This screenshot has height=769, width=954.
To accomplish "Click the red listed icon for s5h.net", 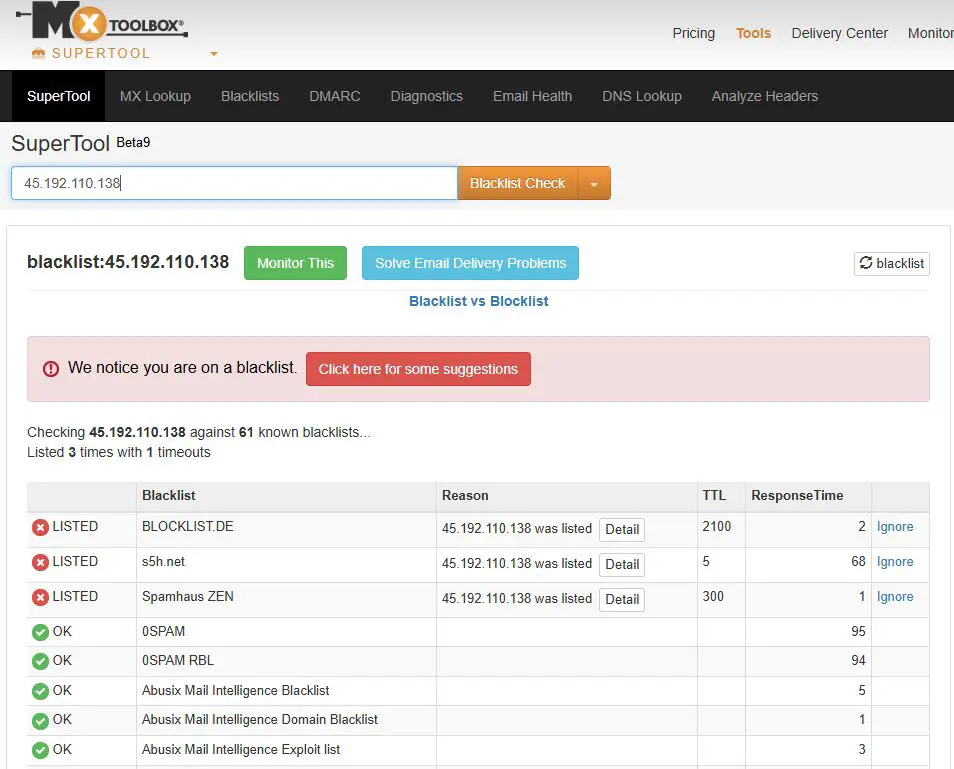I will click(40, 563).
